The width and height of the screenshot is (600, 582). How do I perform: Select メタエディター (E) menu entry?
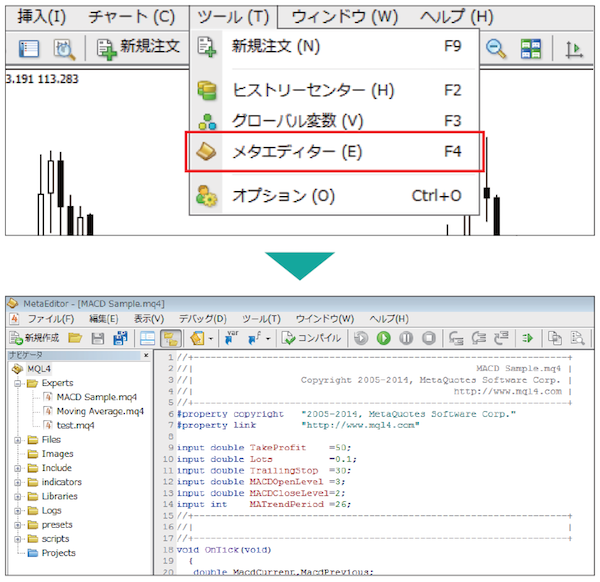(x=334, y=152)
